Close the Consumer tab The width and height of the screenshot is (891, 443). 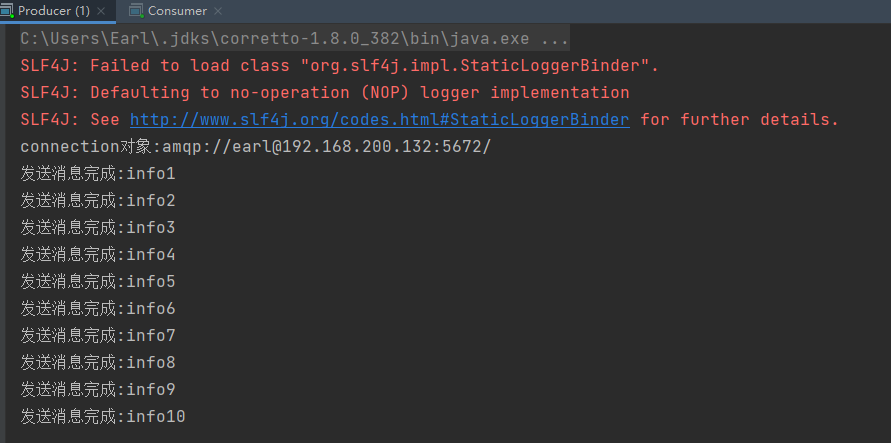(218, 11)
